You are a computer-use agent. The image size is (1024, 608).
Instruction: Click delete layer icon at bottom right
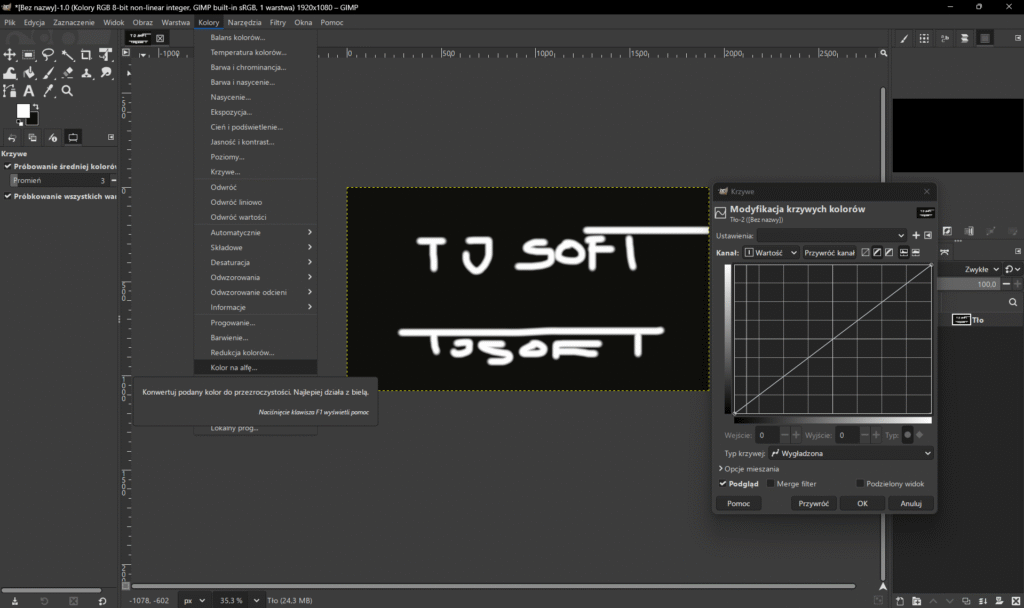coord(1016,601)
